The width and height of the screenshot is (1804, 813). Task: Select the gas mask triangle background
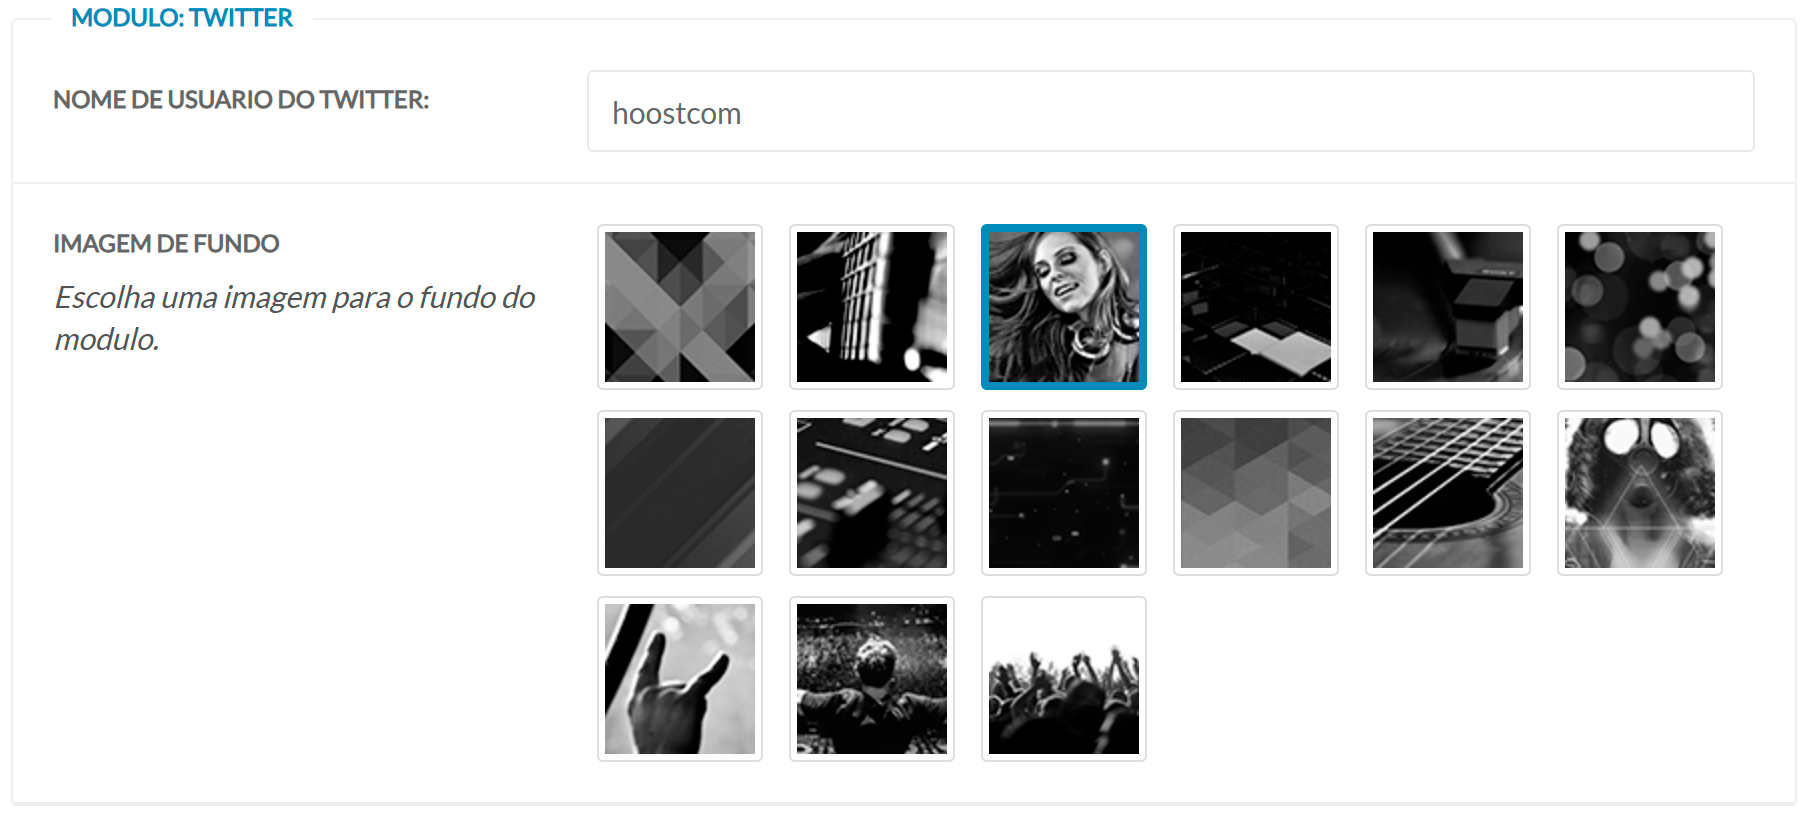[1640, 493]
